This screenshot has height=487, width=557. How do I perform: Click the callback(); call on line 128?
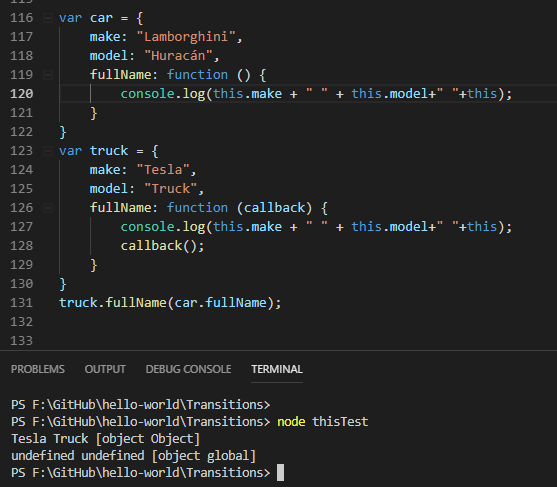[162, 246]
